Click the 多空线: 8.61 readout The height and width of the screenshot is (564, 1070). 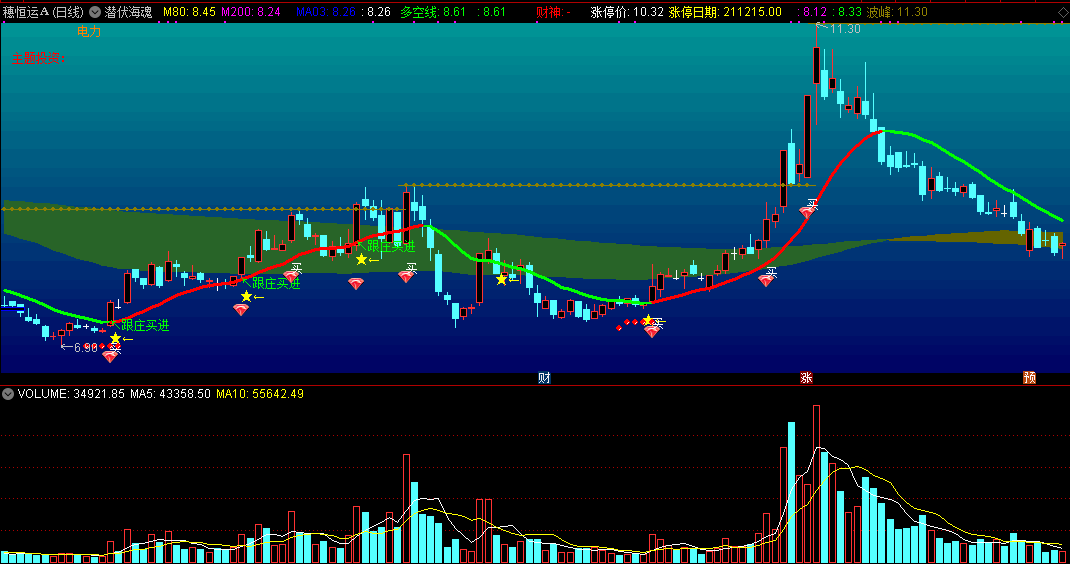click(433, 12)
